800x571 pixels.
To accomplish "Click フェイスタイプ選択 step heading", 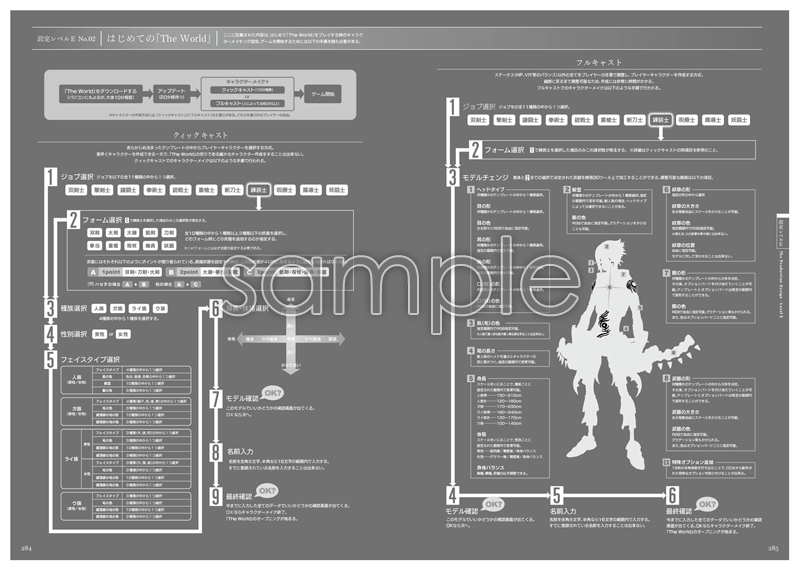I will (90, 359).
